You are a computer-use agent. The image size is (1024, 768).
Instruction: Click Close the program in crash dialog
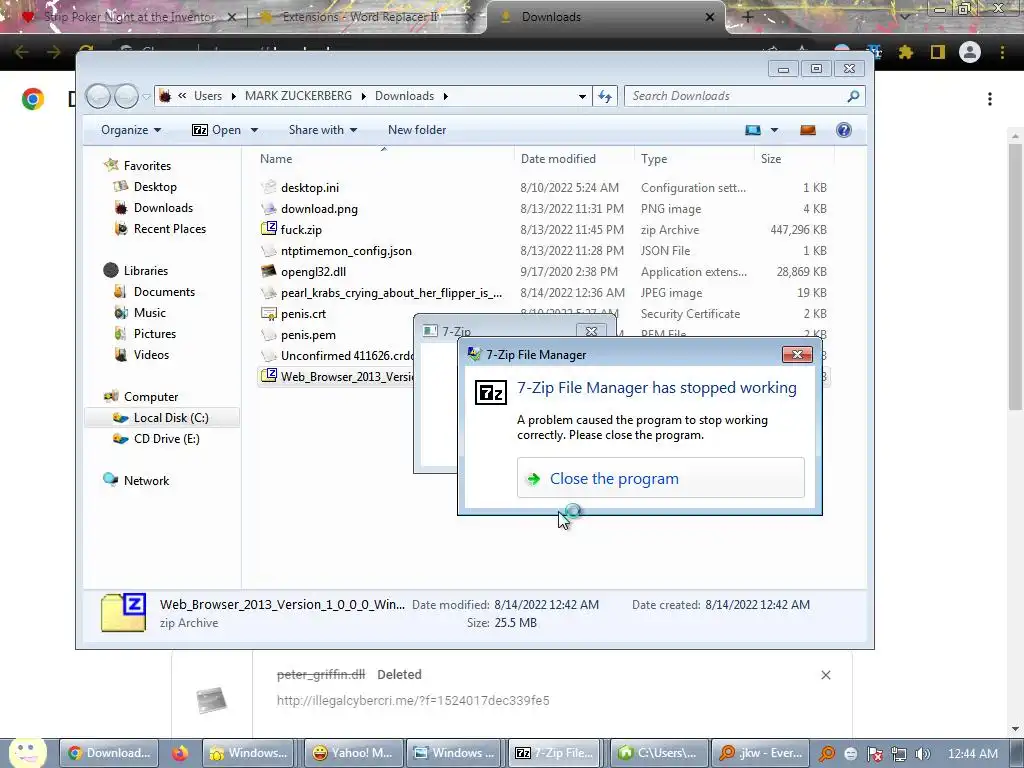[660, 478]
